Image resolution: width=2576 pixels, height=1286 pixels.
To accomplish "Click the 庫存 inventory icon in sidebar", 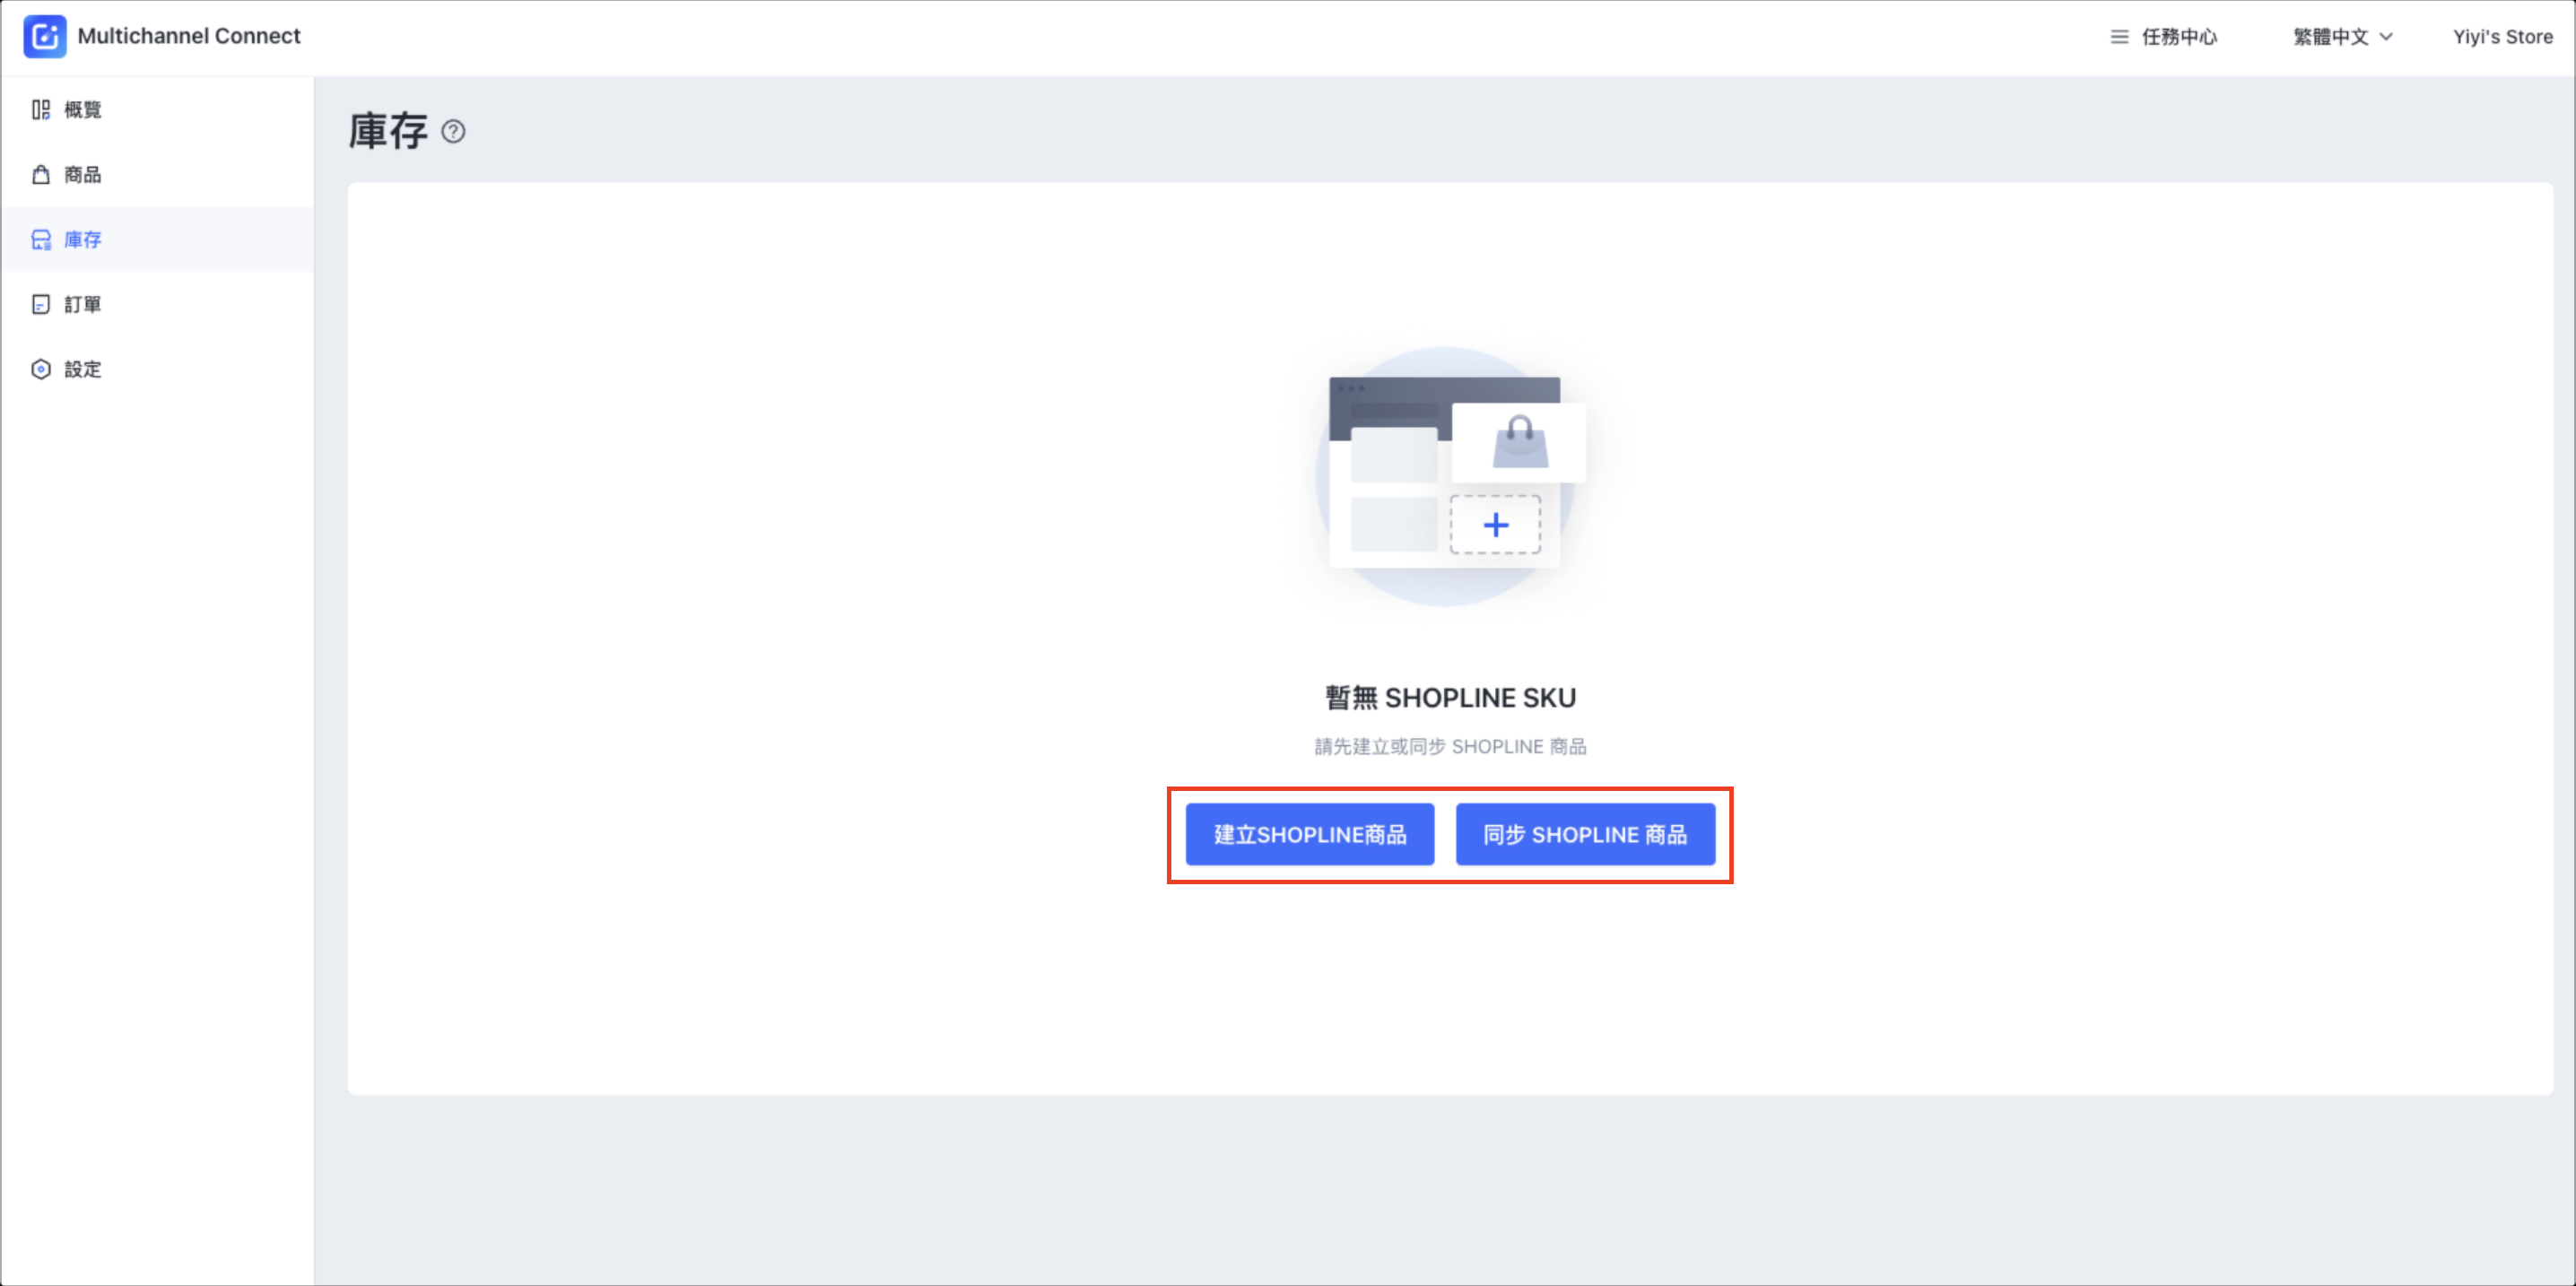I will click(x=41, y=240).
